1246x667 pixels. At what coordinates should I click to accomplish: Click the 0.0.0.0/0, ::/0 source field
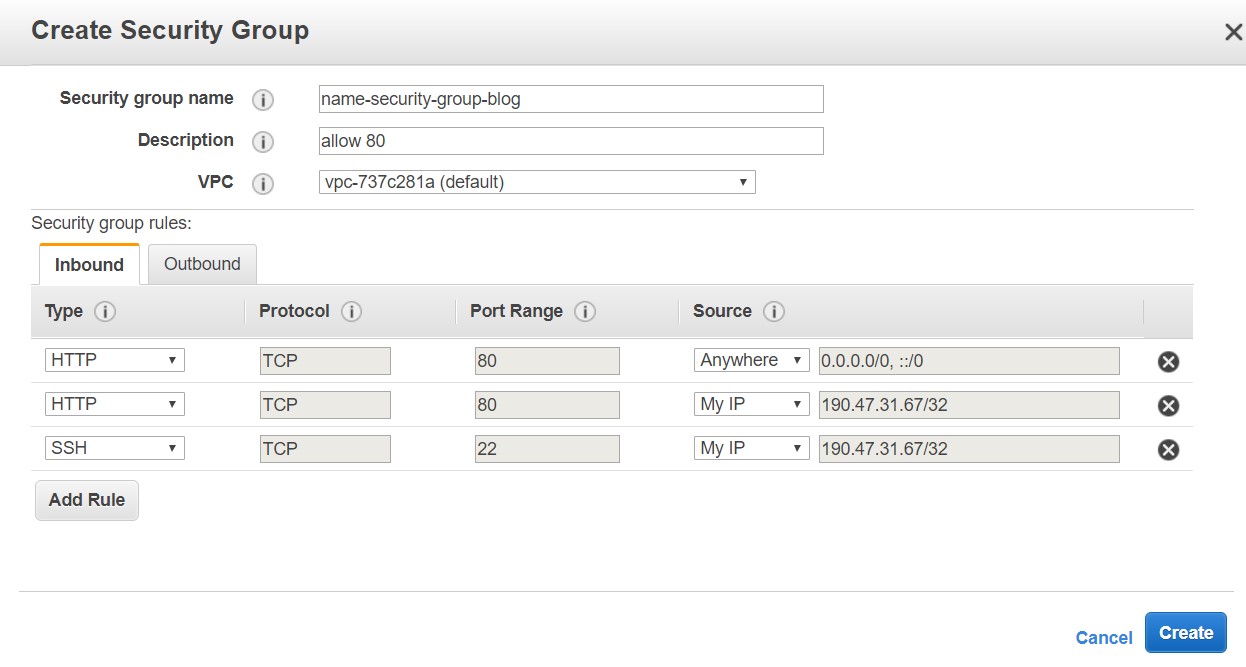coord(969,361)
